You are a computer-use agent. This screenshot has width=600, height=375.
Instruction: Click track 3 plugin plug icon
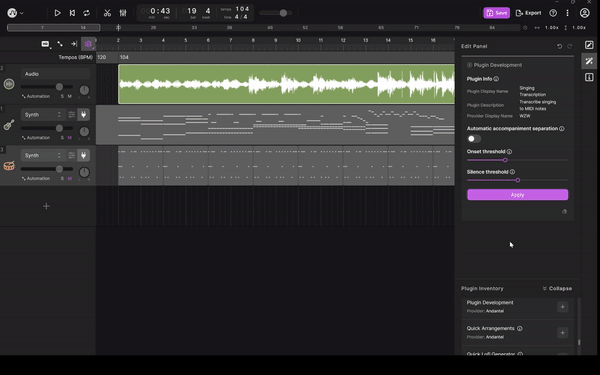click(x=83, y=155)
